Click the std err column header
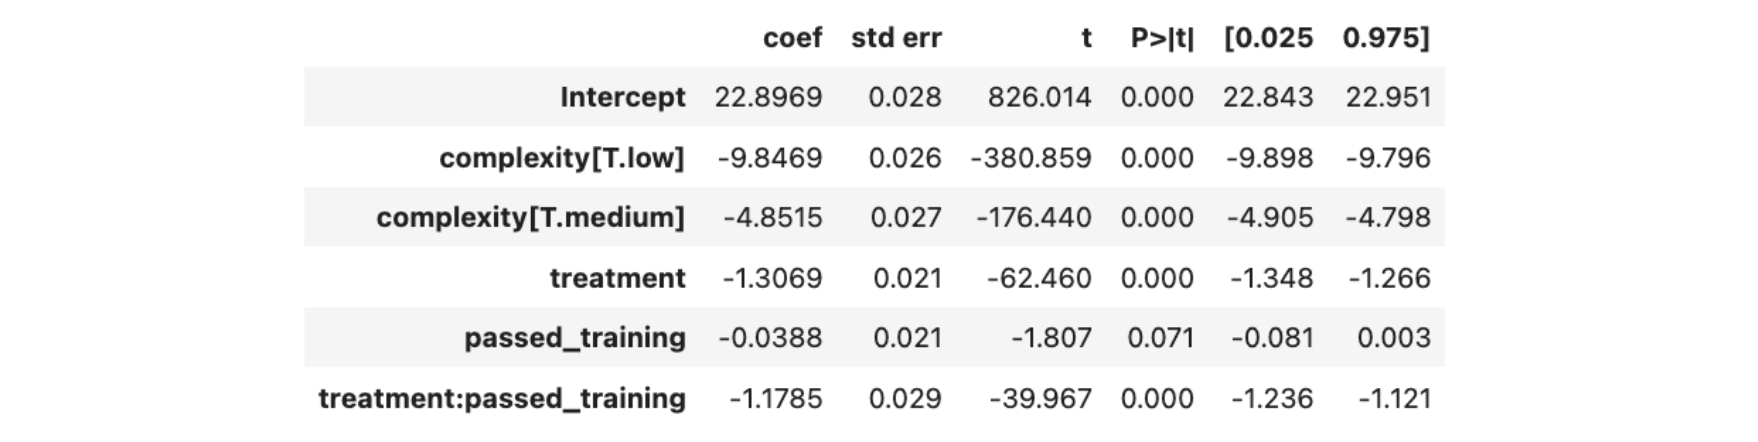The image size is (1758, 442). point(896,38)
